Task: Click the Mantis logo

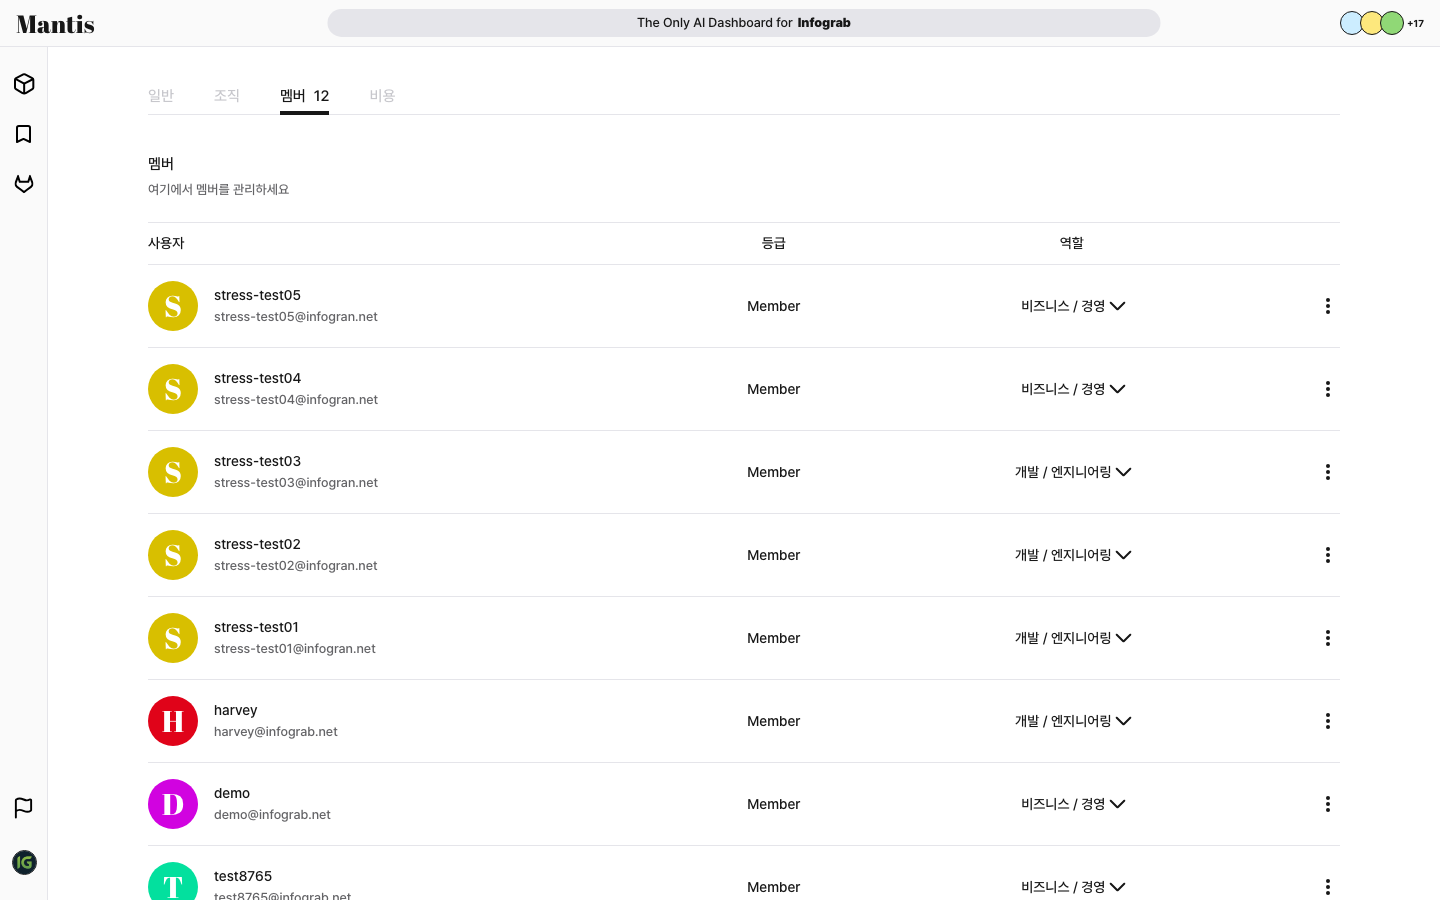Action: point(56,24)
